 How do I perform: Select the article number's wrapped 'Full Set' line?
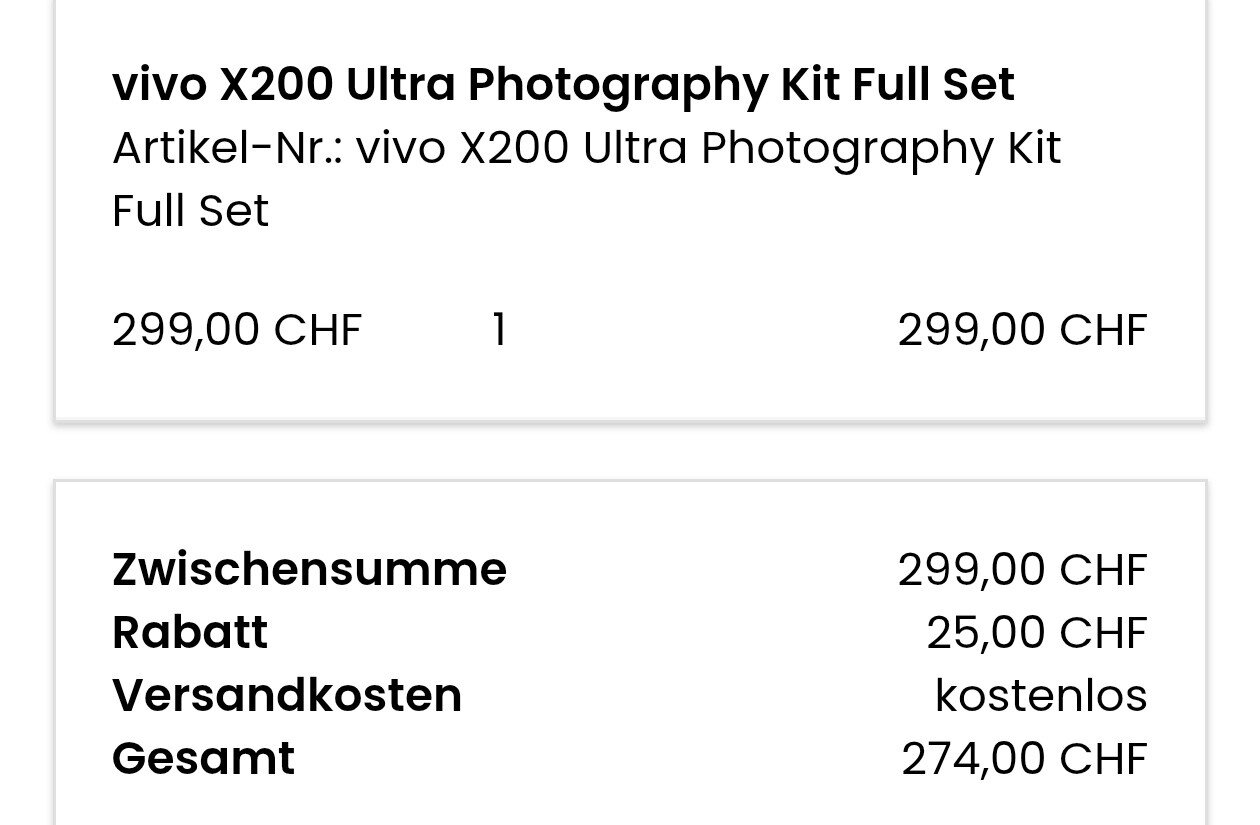click(190, 211)
